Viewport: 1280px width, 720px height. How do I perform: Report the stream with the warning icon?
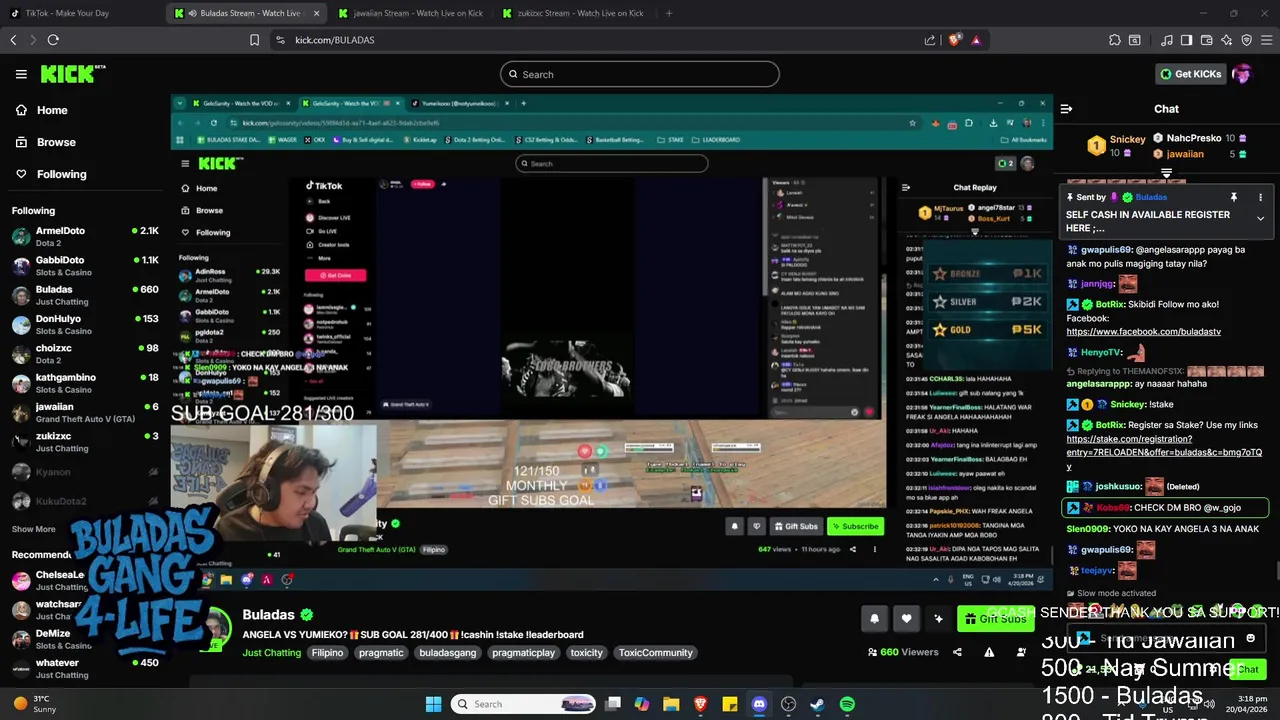pos(989,652)
